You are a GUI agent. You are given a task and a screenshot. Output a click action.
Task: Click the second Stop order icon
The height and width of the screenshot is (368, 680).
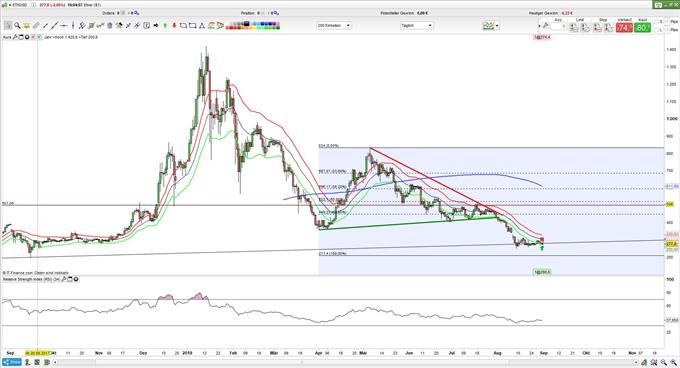(608, 27)
